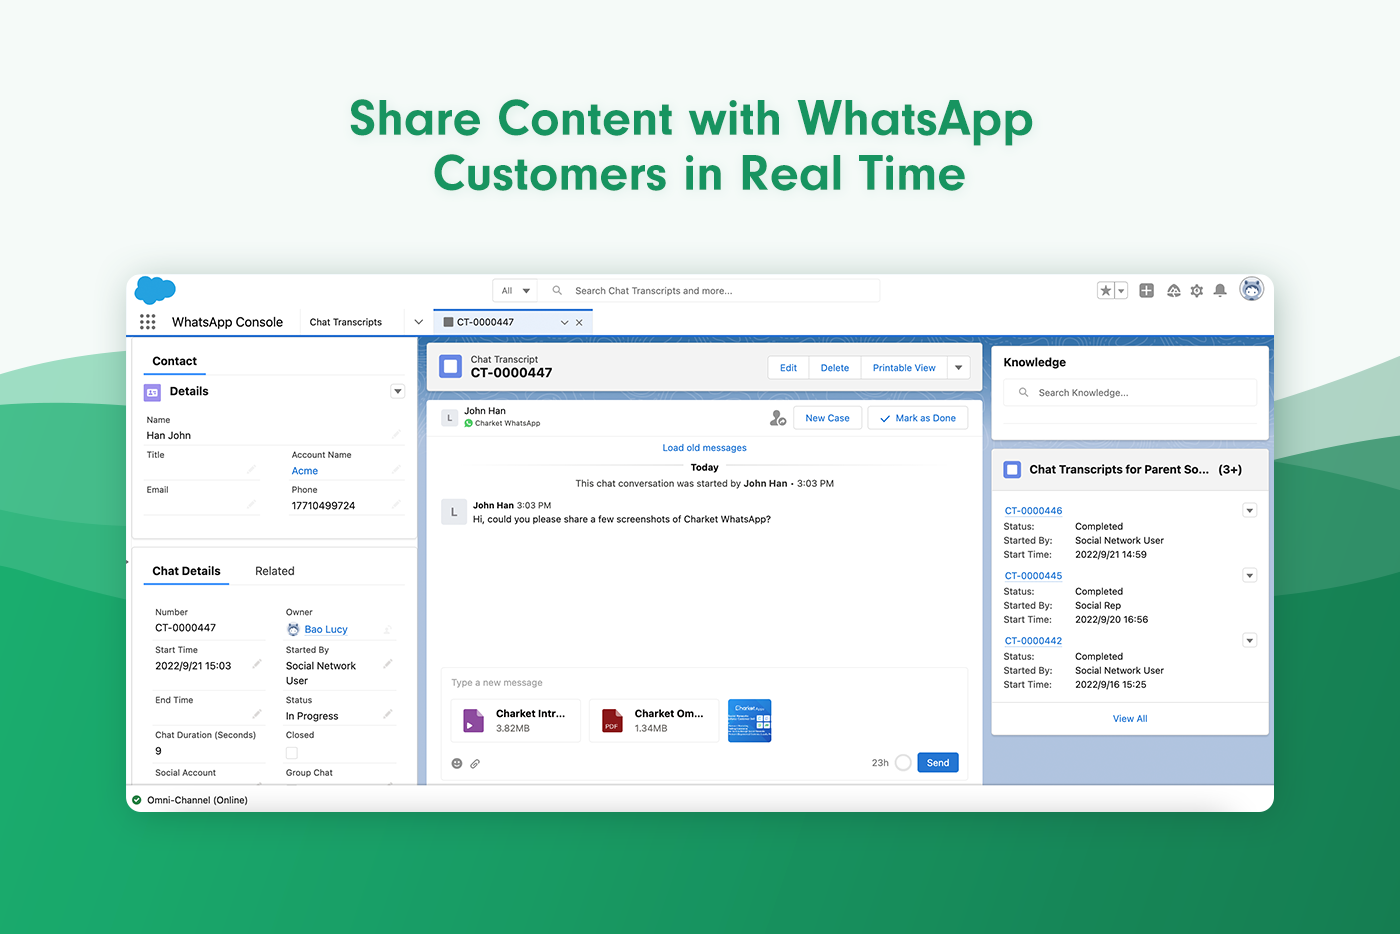Open the Global Actions plus icon
Screen dimensions: 1400x934
coord(1147,291)
